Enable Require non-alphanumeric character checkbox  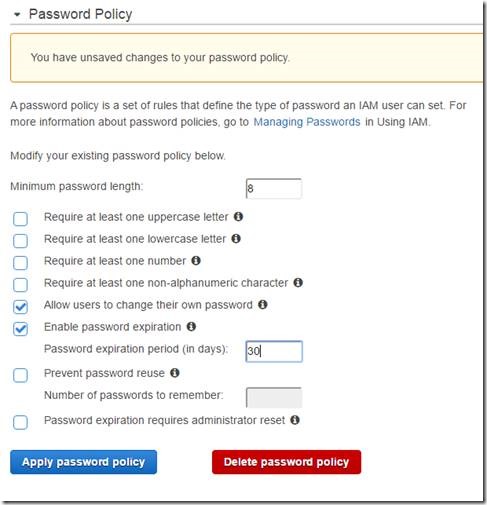tap(20, 285)
